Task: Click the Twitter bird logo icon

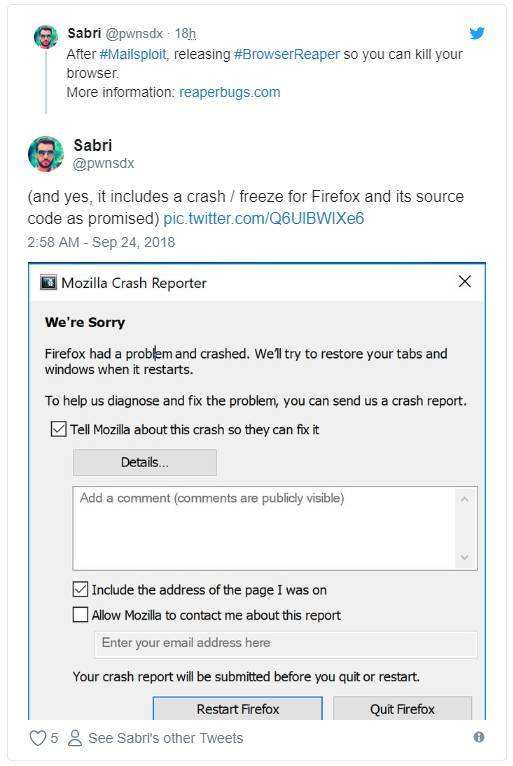Action: 477,33
